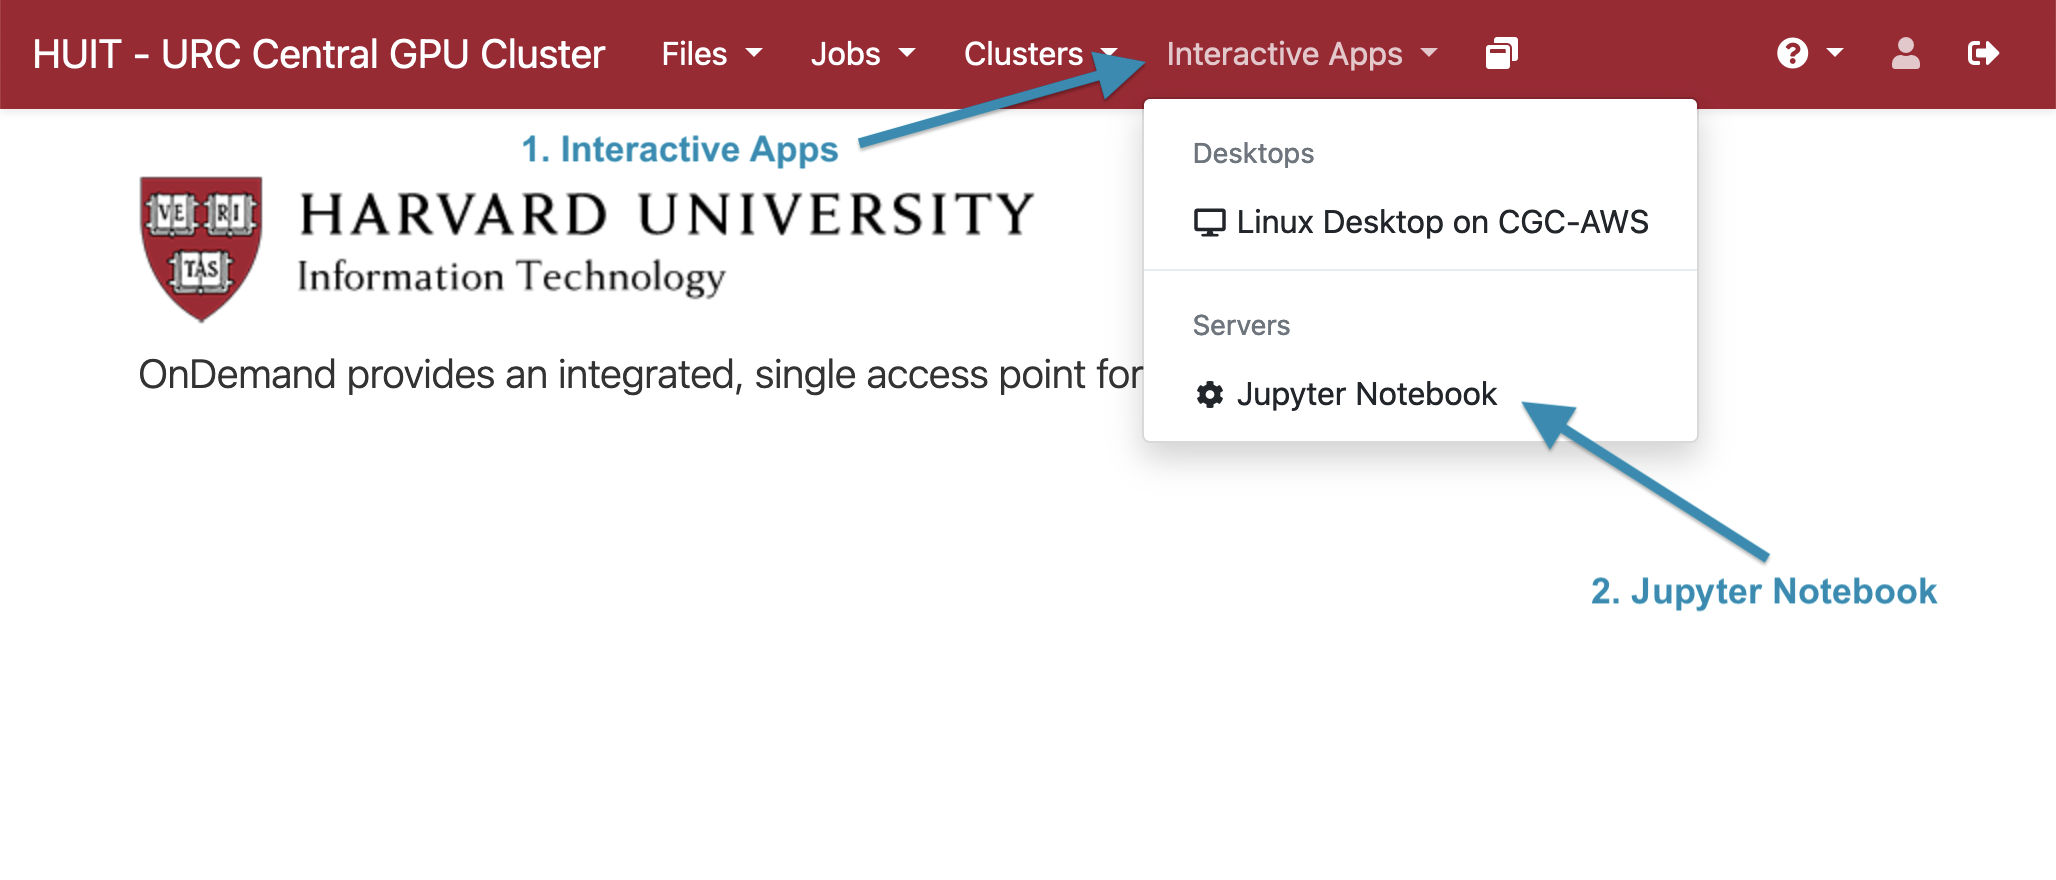The height and width of the screenshot is (880, 2056).
Task: Open My Interactive Sessions stacked-windows icon
Action: coord(1501,54)
